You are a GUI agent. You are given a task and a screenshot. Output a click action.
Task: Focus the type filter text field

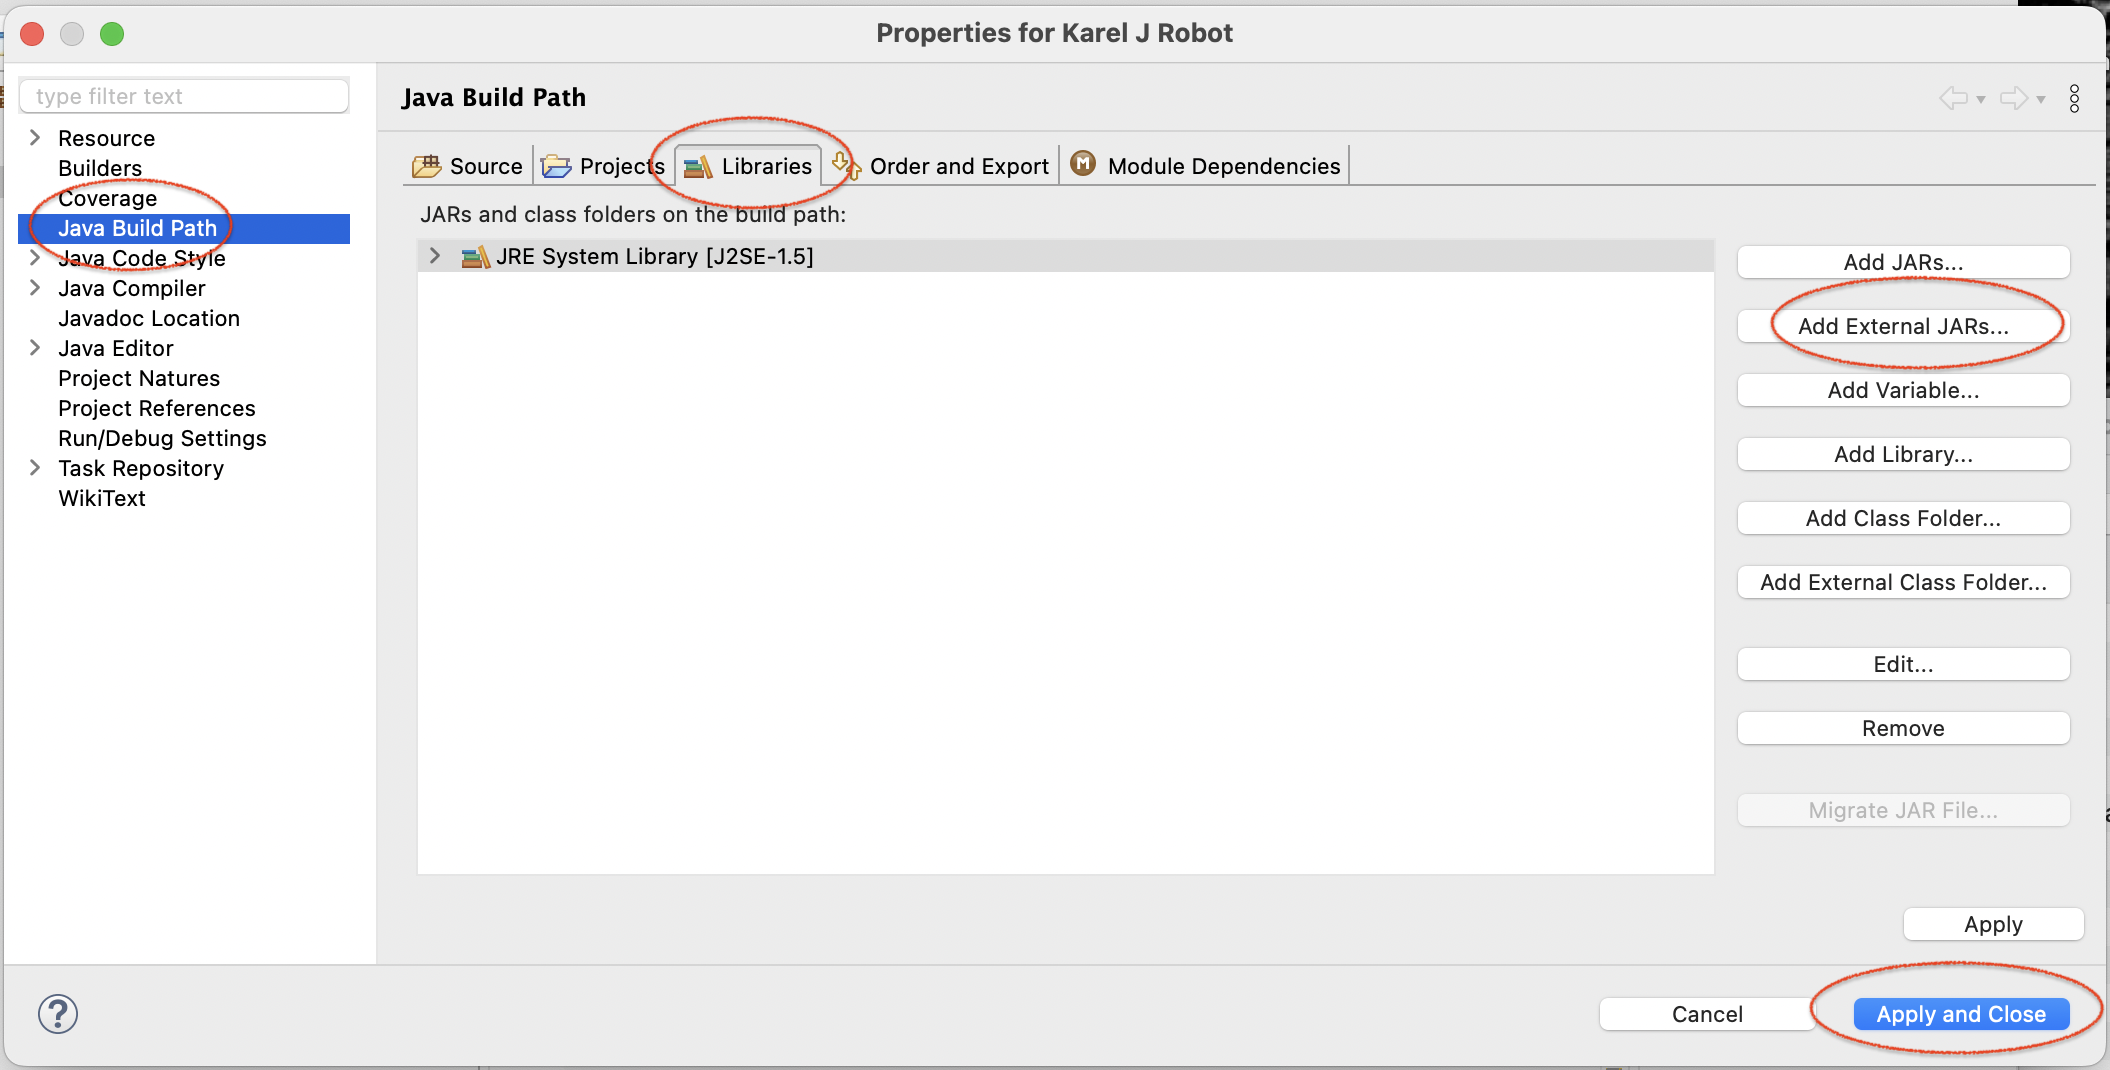[184, 96]
